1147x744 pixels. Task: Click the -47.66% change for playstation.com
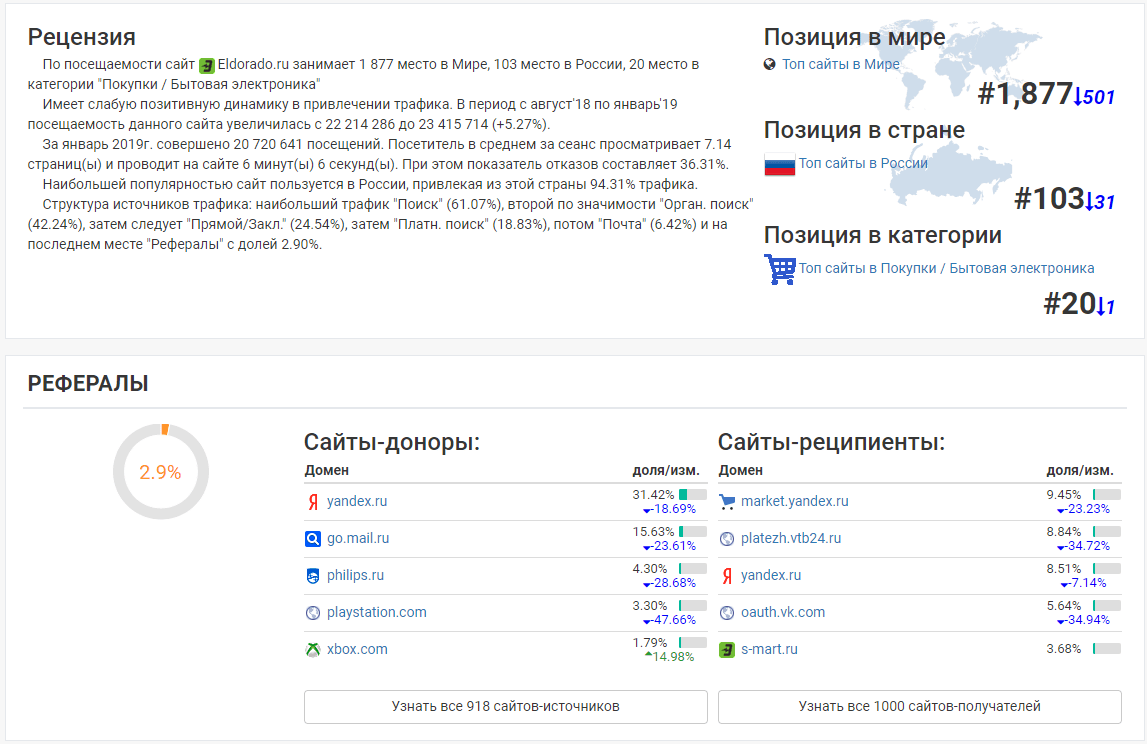pos(669,620)
